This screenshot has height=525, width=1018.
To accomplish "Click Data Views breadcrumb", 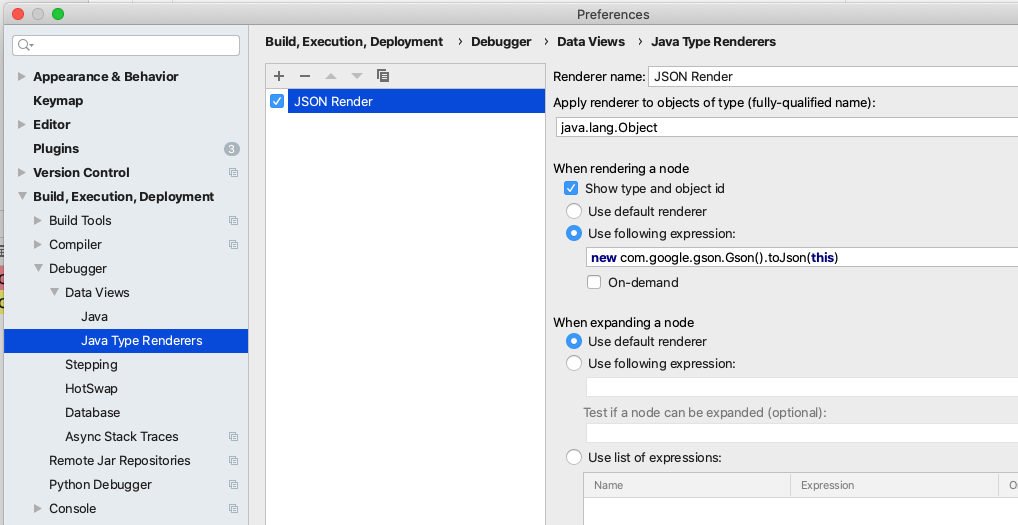I will click(x=591, y=42).
